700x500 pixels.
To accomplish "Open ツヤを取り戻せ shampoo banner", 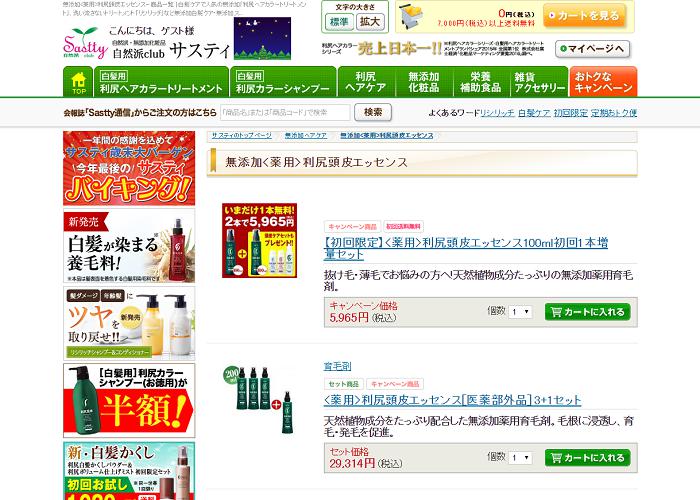I will click(x=129, y=323).
